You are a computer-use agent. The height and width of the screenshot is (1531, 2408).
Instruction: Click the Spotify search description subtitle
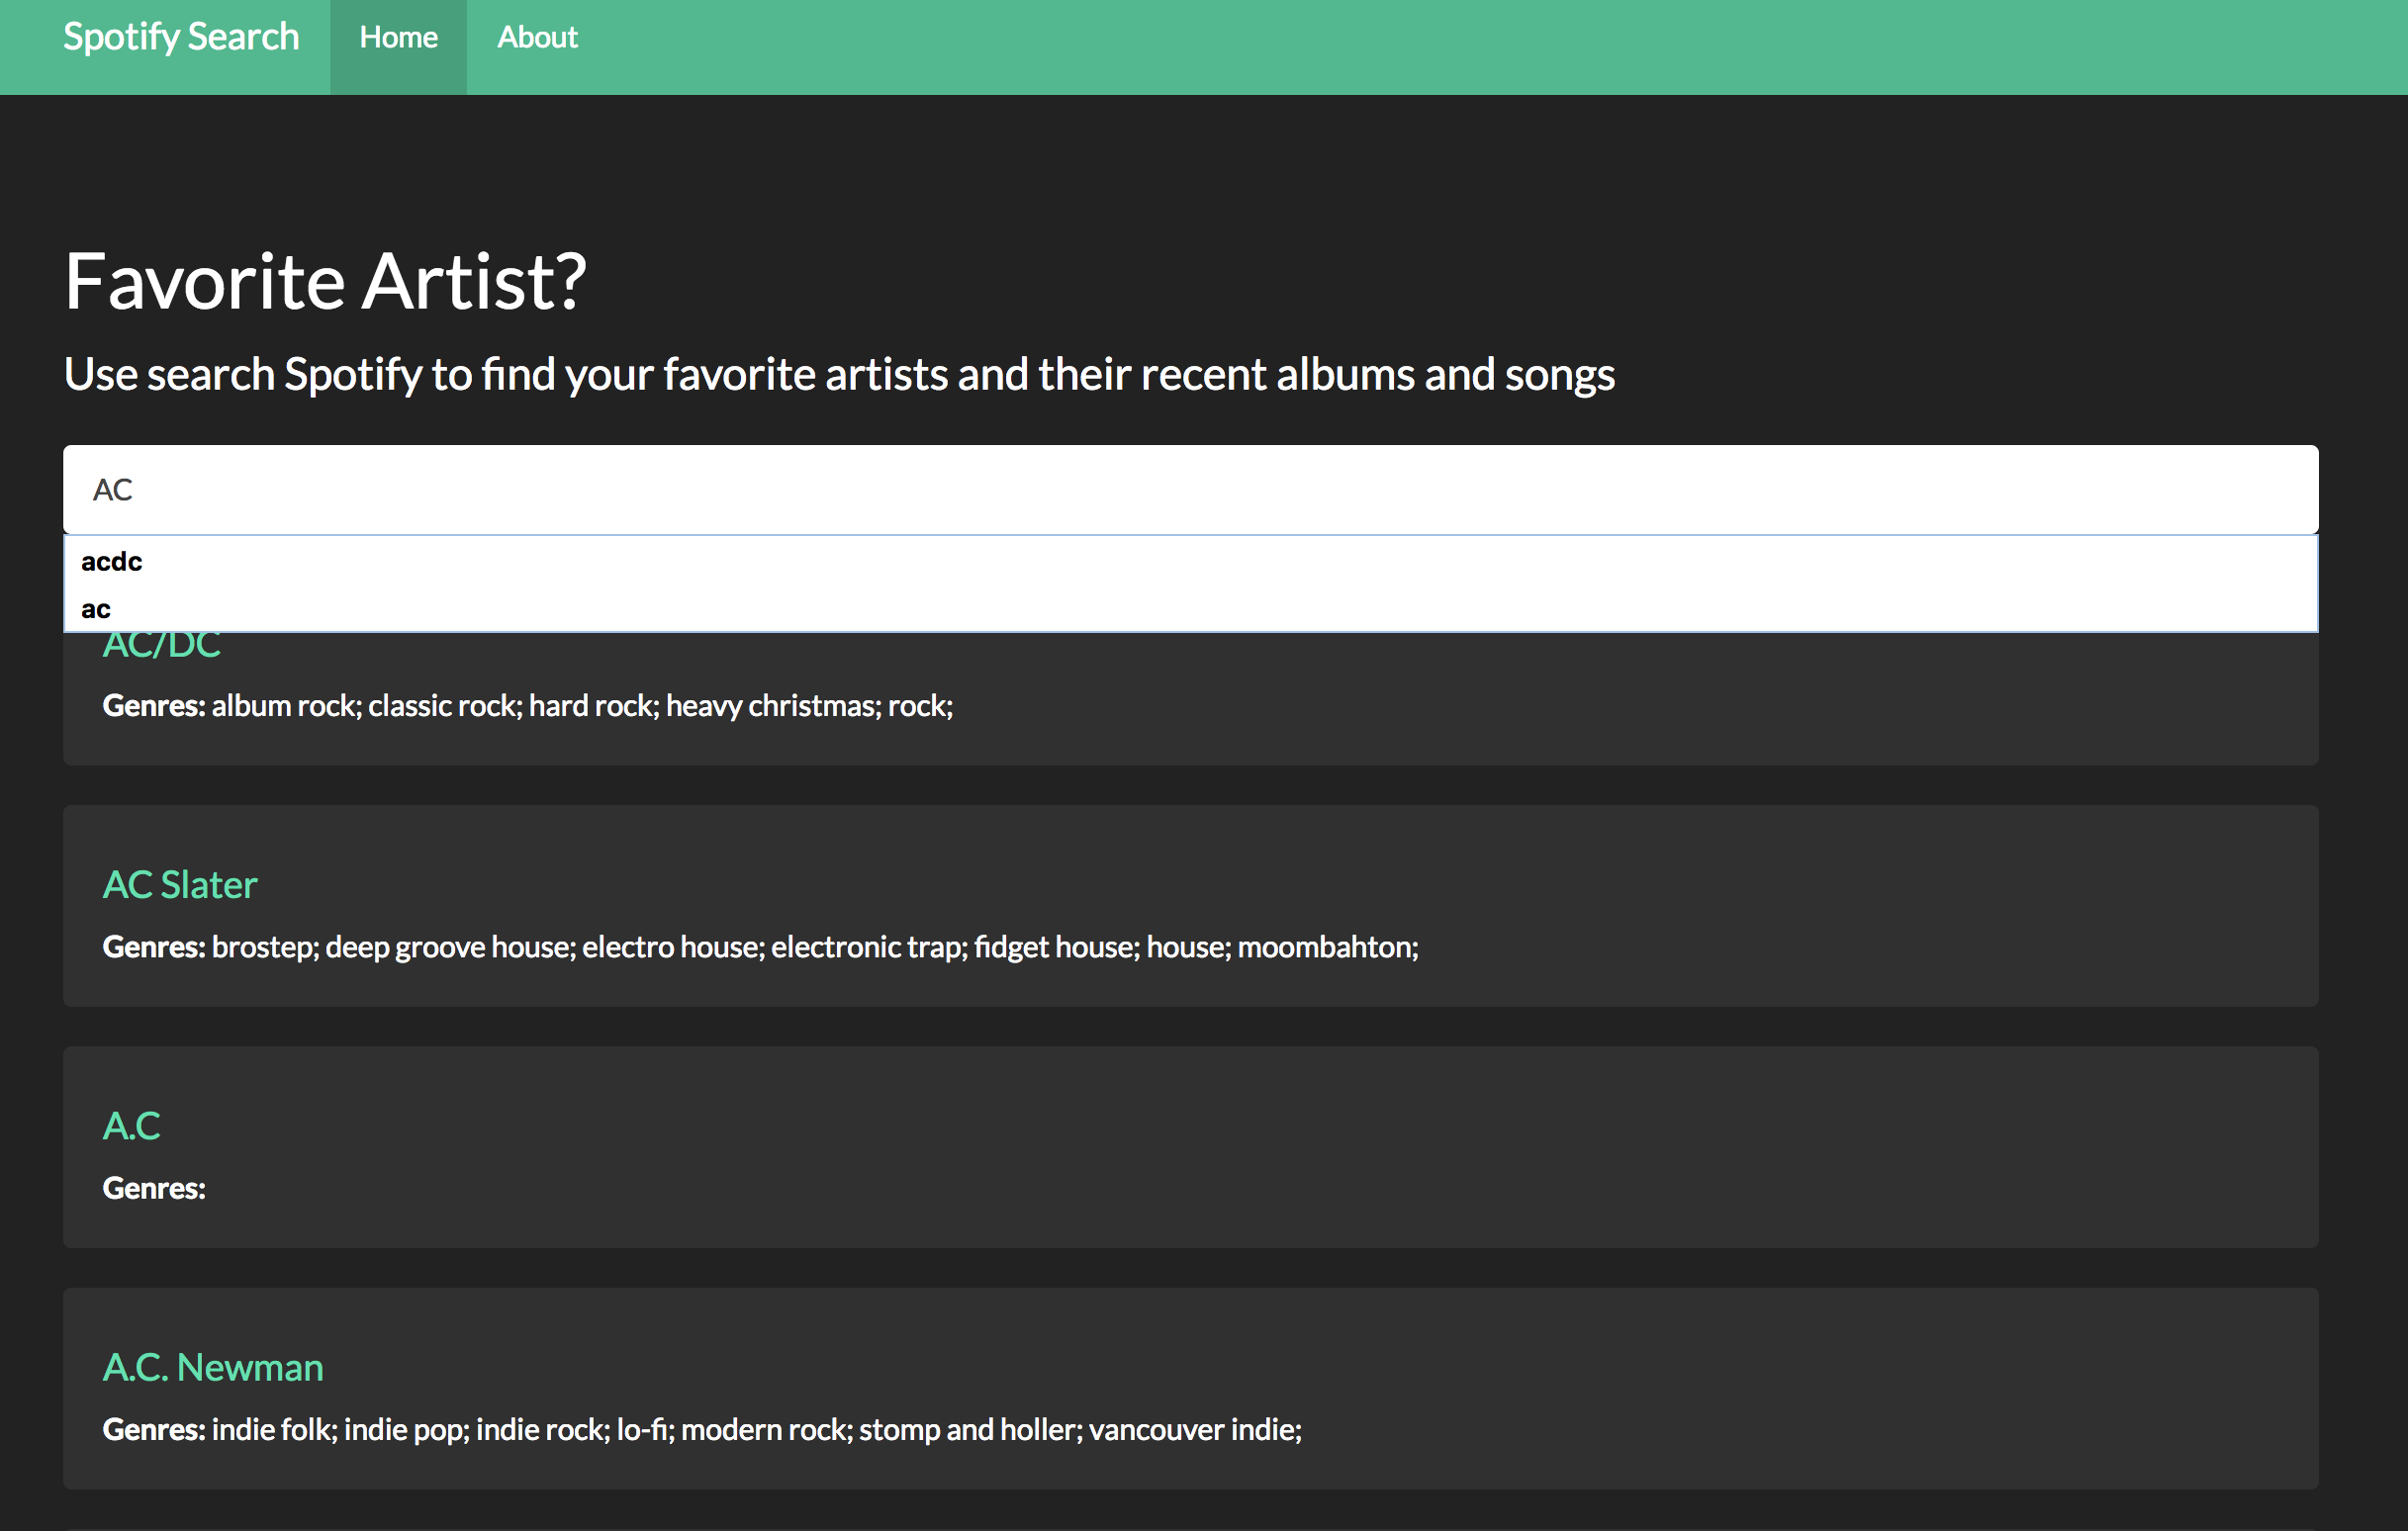click(838, 375)
